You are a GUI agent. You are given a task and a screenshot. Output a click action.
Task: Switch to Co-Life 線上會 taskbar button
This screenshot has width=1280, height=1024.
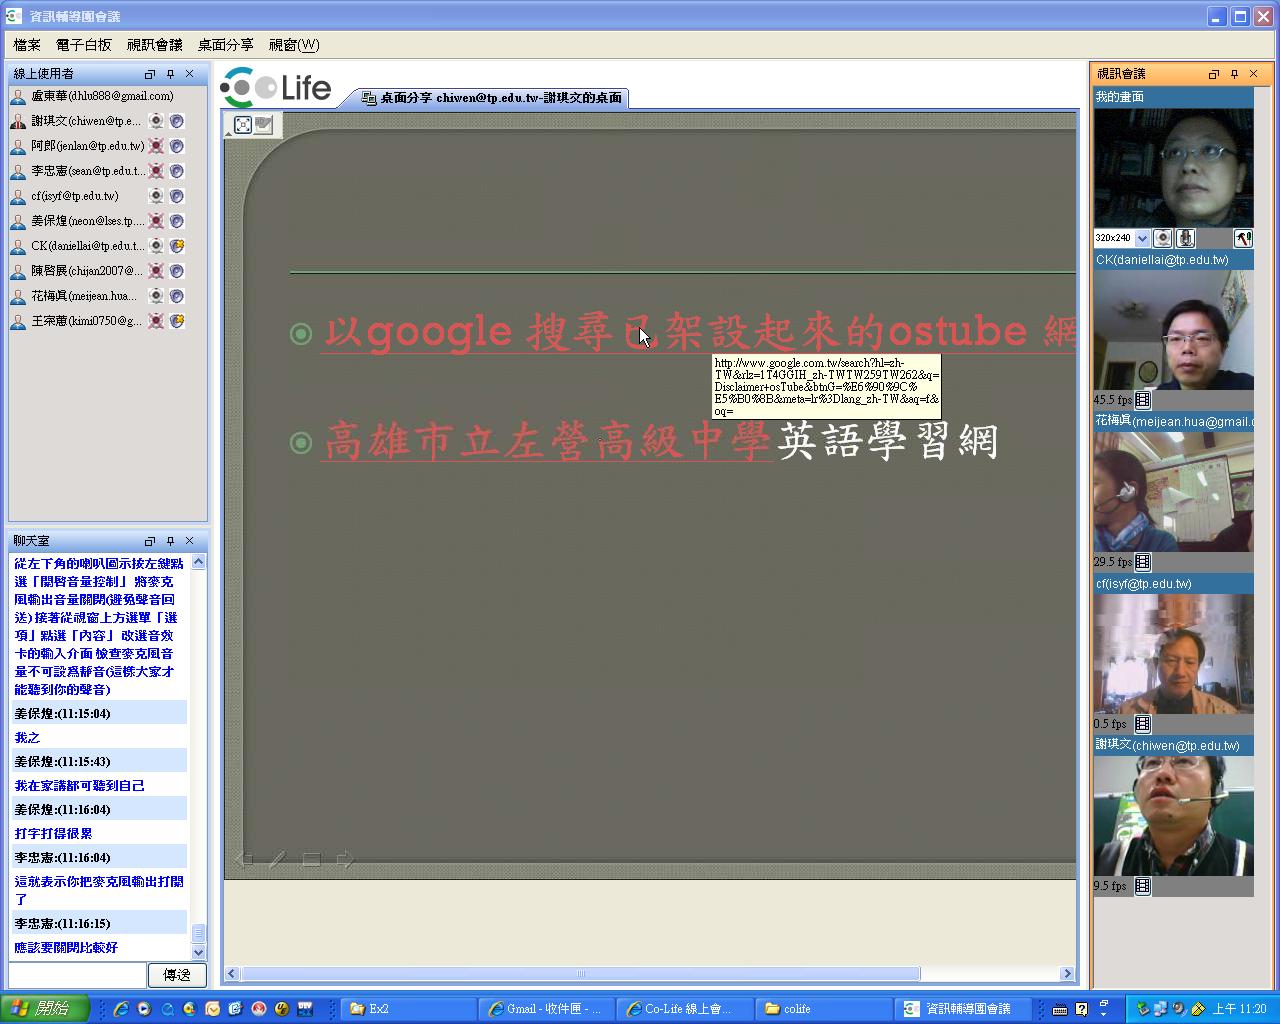click(684, 1009)
